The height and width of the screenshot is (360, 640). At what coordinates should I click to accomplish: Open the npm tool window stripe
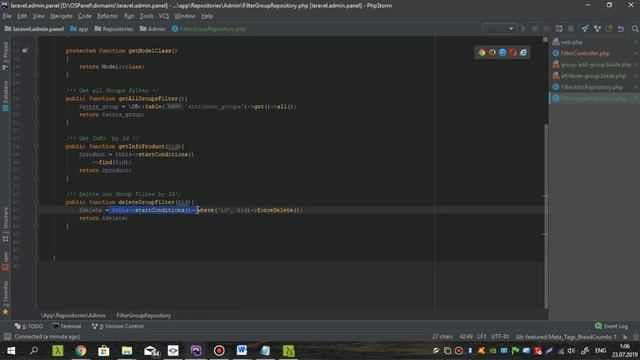click(5, 261)
